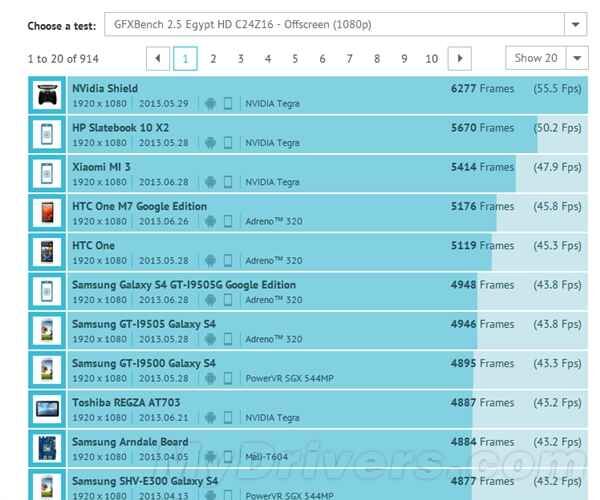Screen dimensions: 600x500
Task: Open the Xiaomi MI 3 result link
Action: (x=101, y=167)
